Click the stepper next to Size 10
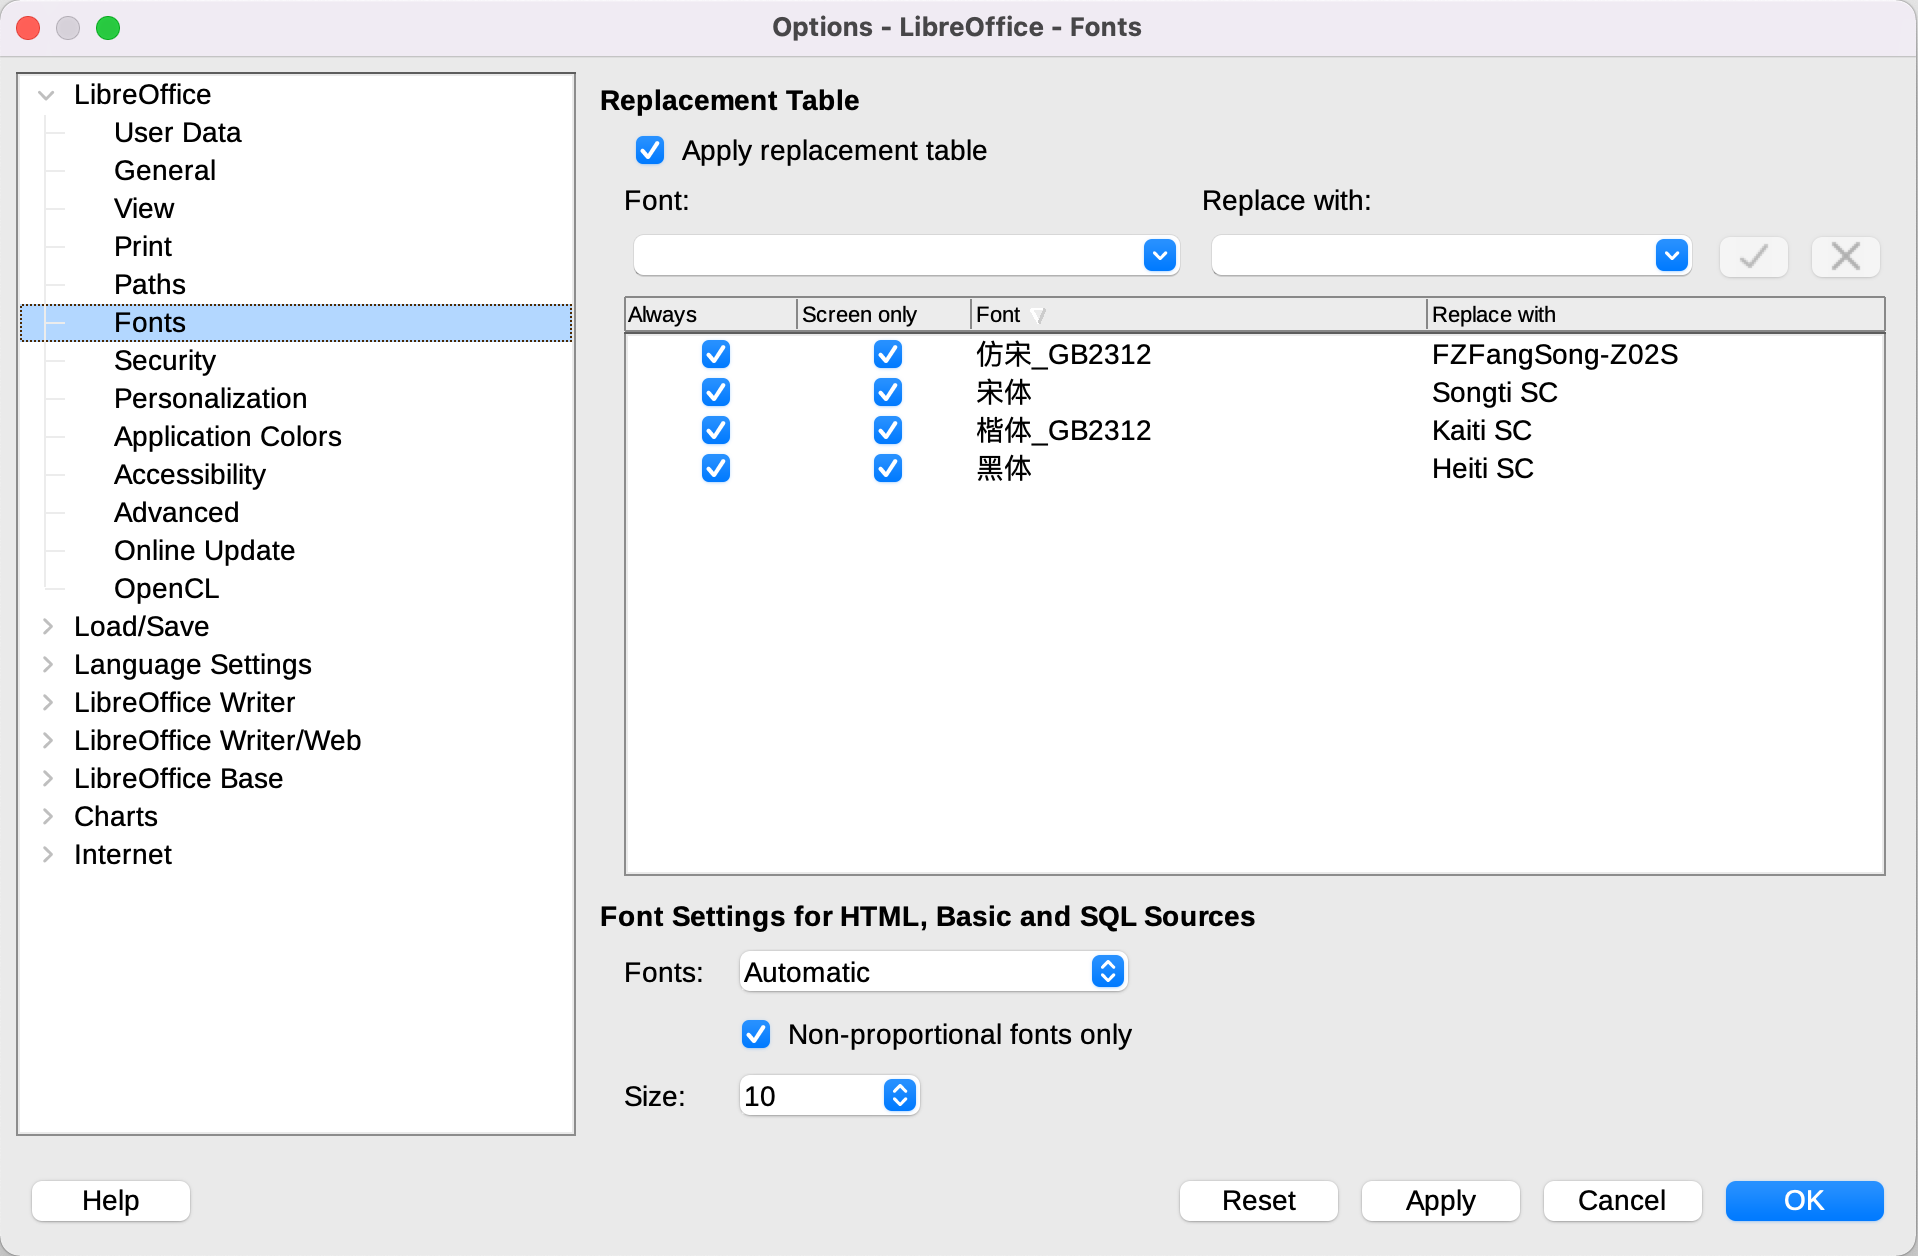The width and height of the screenshot is (1918, 1256). (898, 1095)
